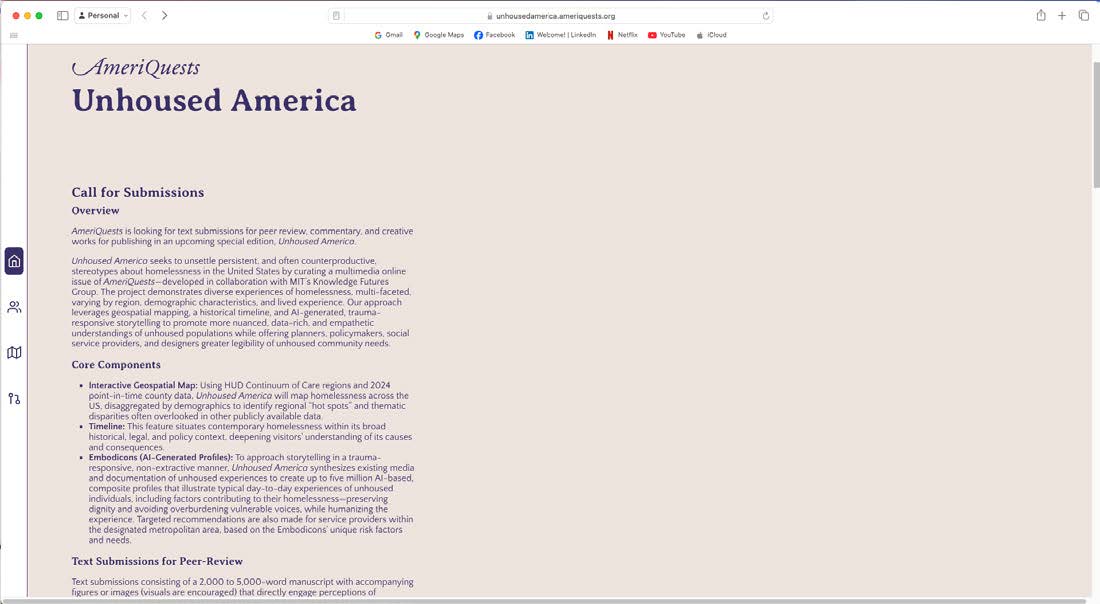The image size is (1100, 604).
Task: Open the Personal profile dropdown
Action: (x=103, y=15)
